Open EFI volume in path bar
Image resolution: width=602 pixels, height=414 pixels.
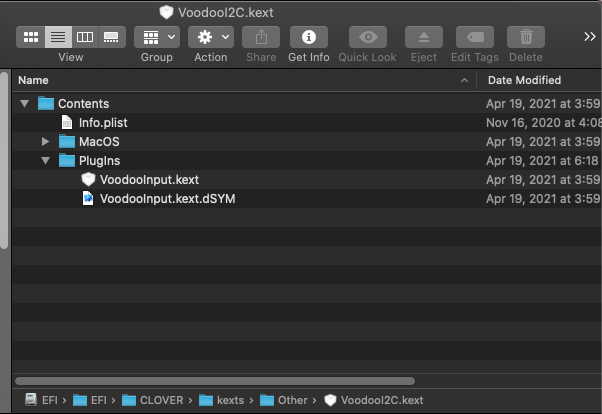point(41,400)
